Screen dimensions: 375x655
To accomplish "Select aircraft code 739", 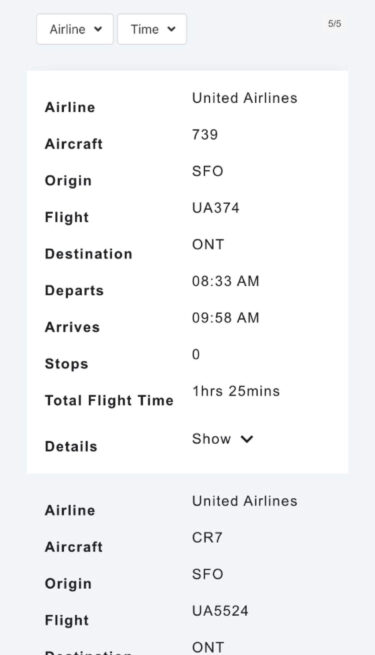I will pos(205,135).
